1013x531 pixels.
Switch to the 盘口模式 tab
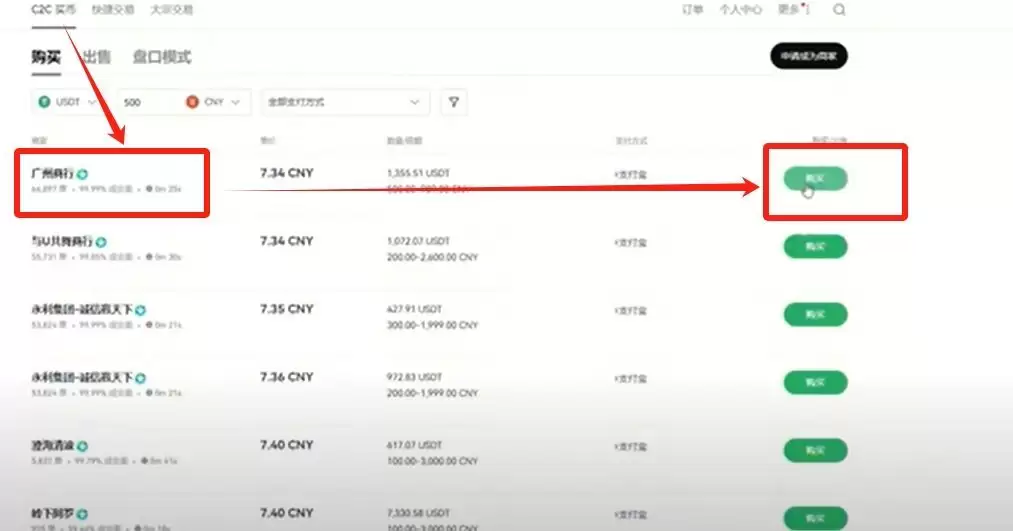pos(161,57)
